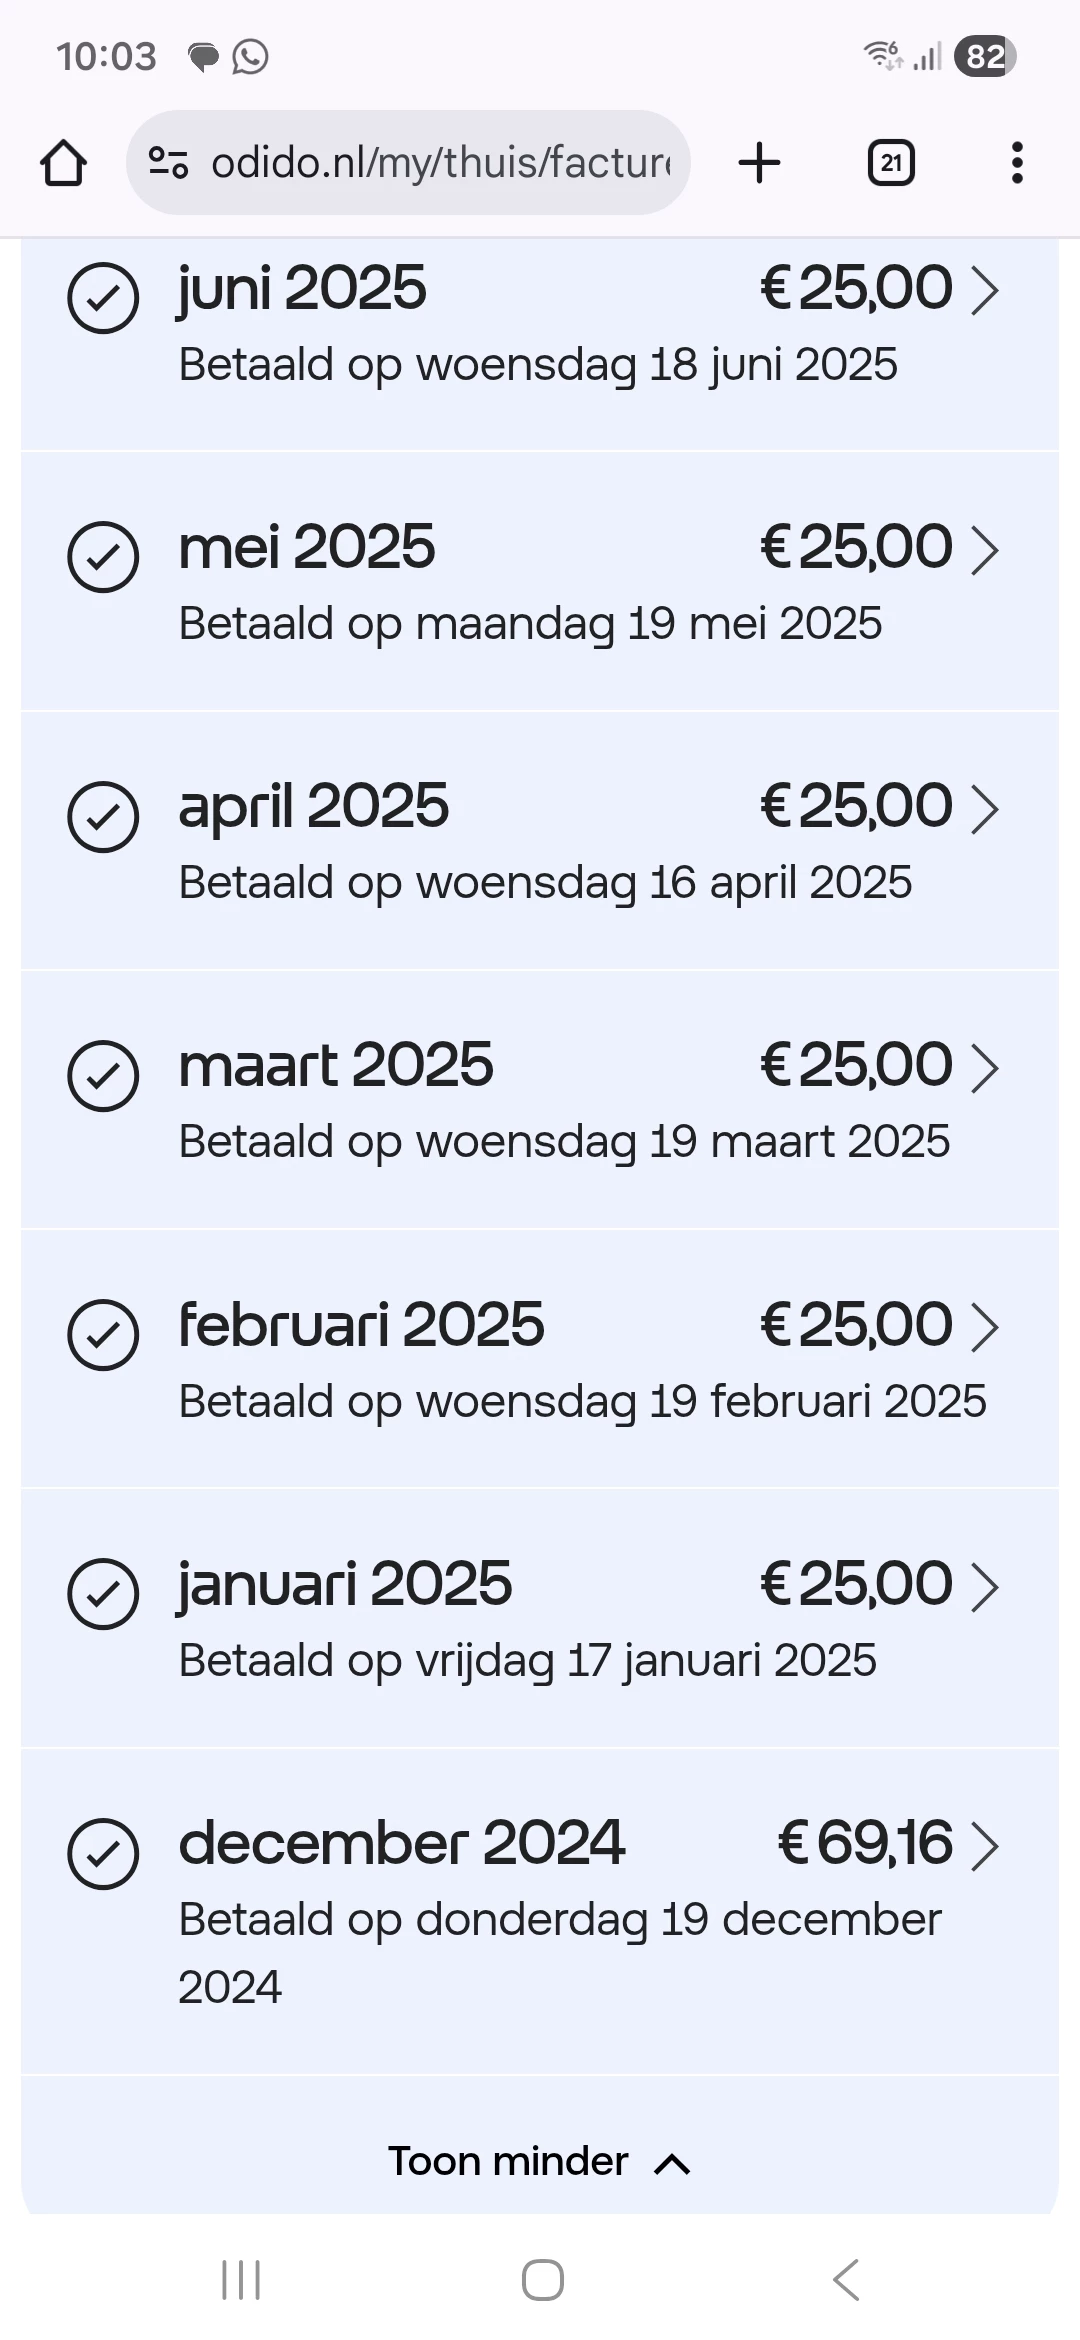The height and width of the screenshot is (2340, 1080).
Task: Open the site info icon in address bar
Action: point(168,163)
